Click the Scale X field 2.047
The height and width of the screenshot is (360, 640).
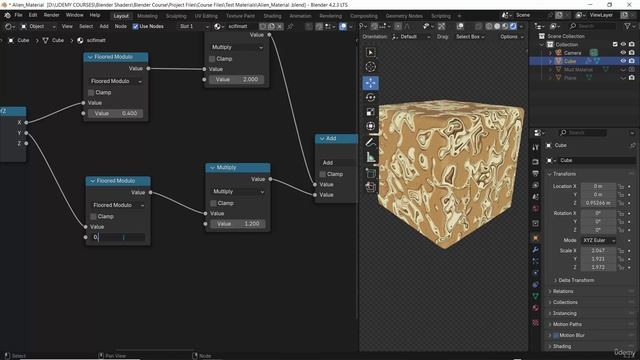598,251
